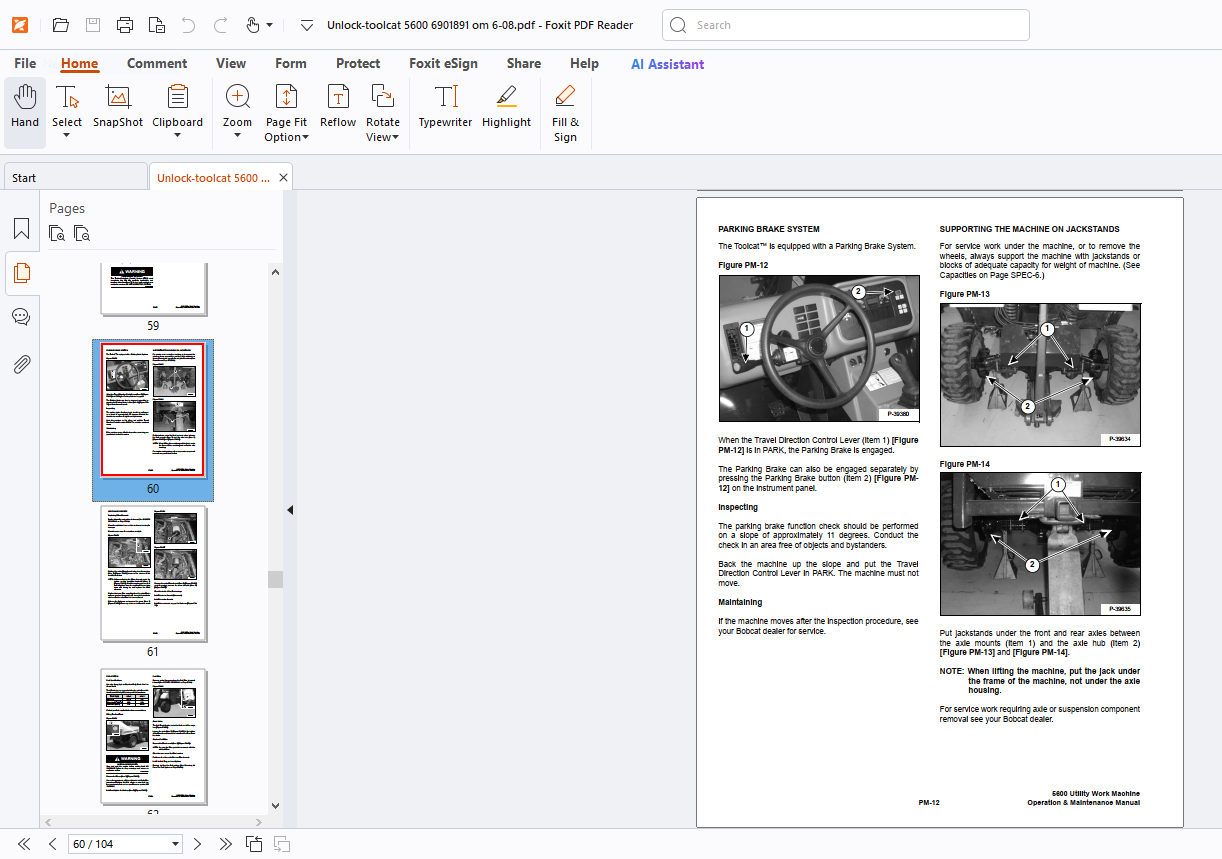Open the Share ribbon tab
This screenshot has height=859, width=1222.
pos(524,63)
